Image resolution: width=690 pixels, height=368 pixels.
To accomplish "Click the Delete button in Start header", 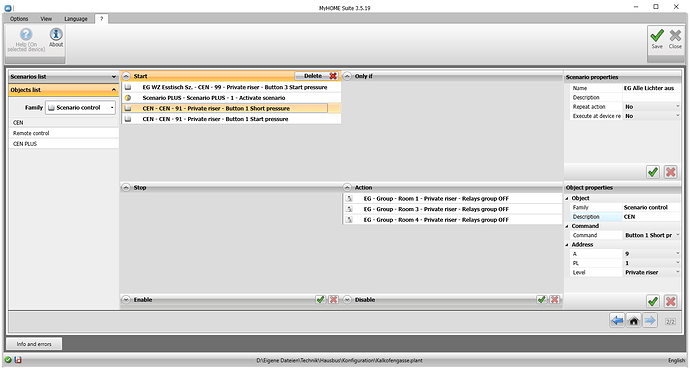I will (x=317, y=76).
